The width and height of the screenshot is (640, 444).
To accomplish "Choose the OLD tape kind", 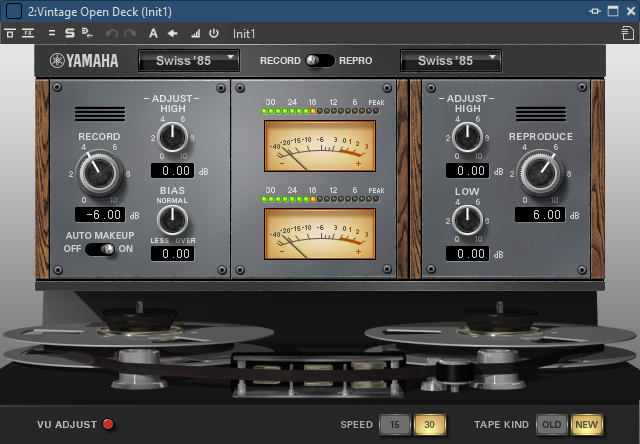I will coord(550,425).
